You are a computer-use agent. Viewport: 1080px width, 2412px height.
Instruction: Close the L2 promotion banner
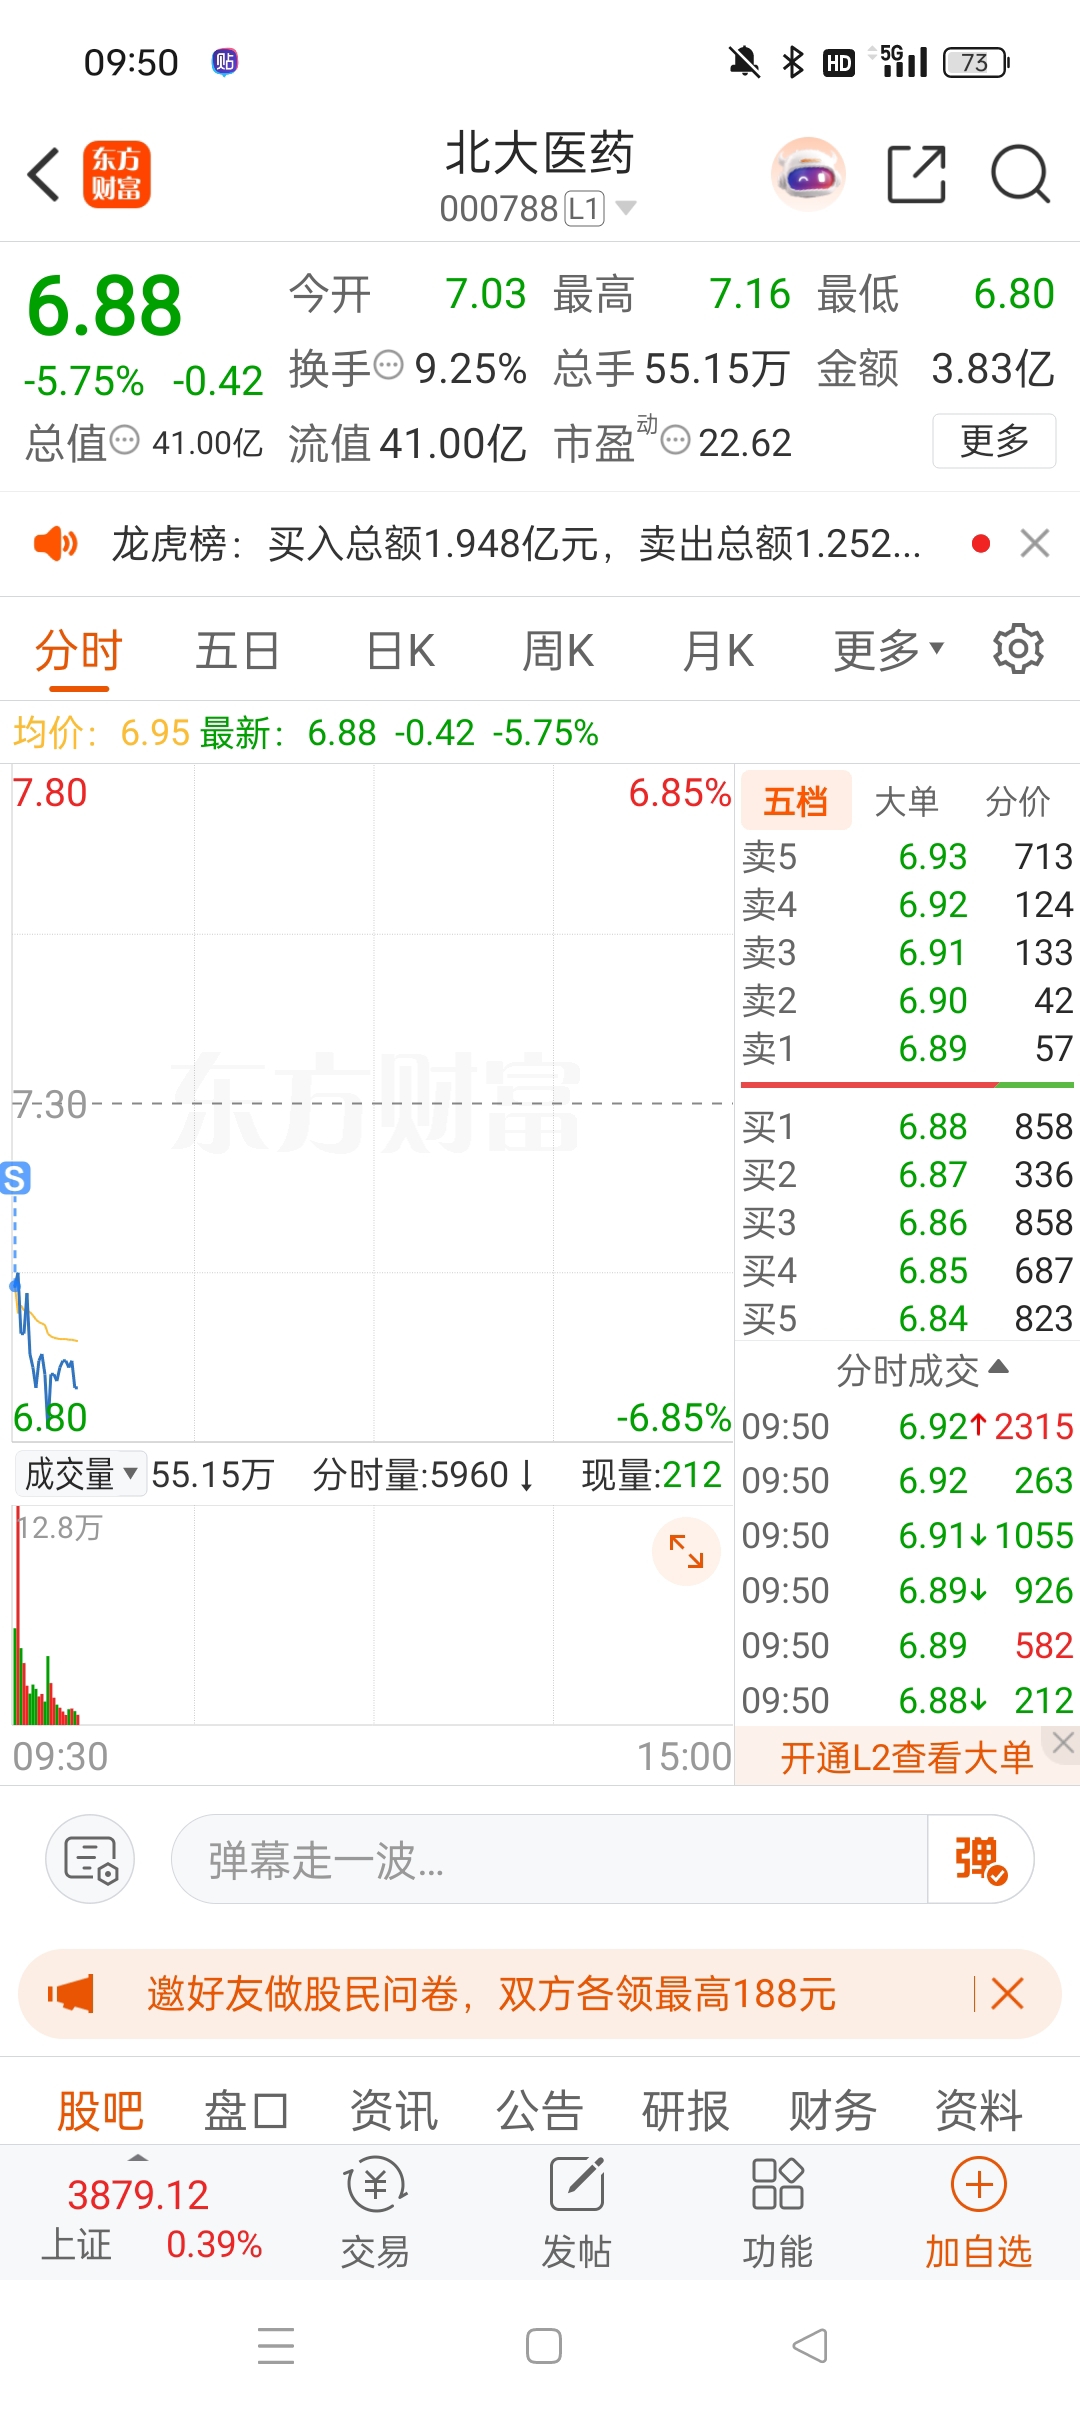(x=1063, y=1743)
